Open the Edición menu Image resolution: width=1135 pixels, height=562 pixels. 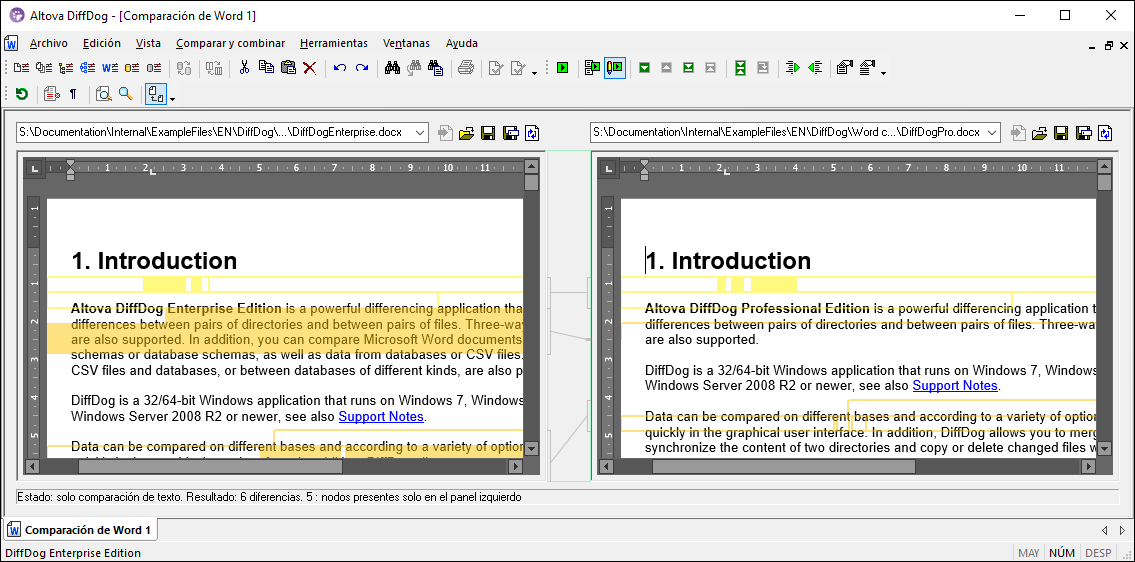click(x=102, y=43)
